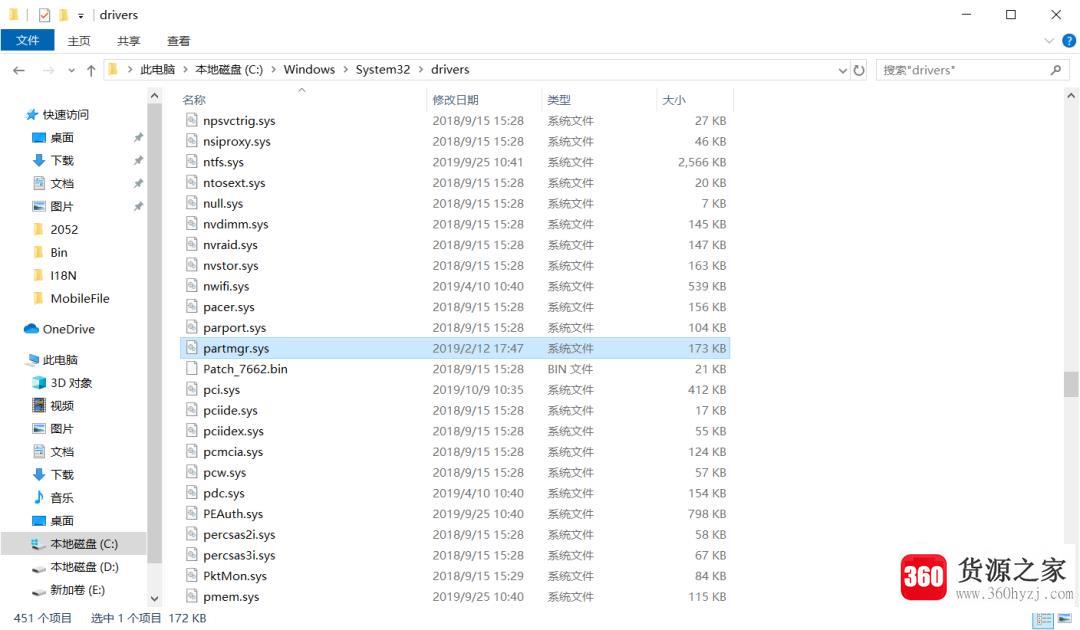Select the Patch_7662.bin file icon
1080x630 pixels.
(x=191, y=368)
